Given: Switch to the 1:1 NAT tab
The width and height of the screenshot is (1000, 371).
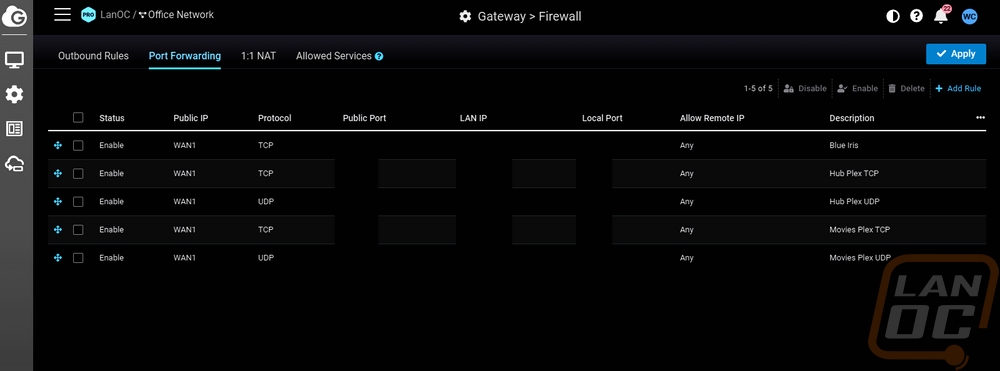Looking at the screenshot, I should (258, 56).
